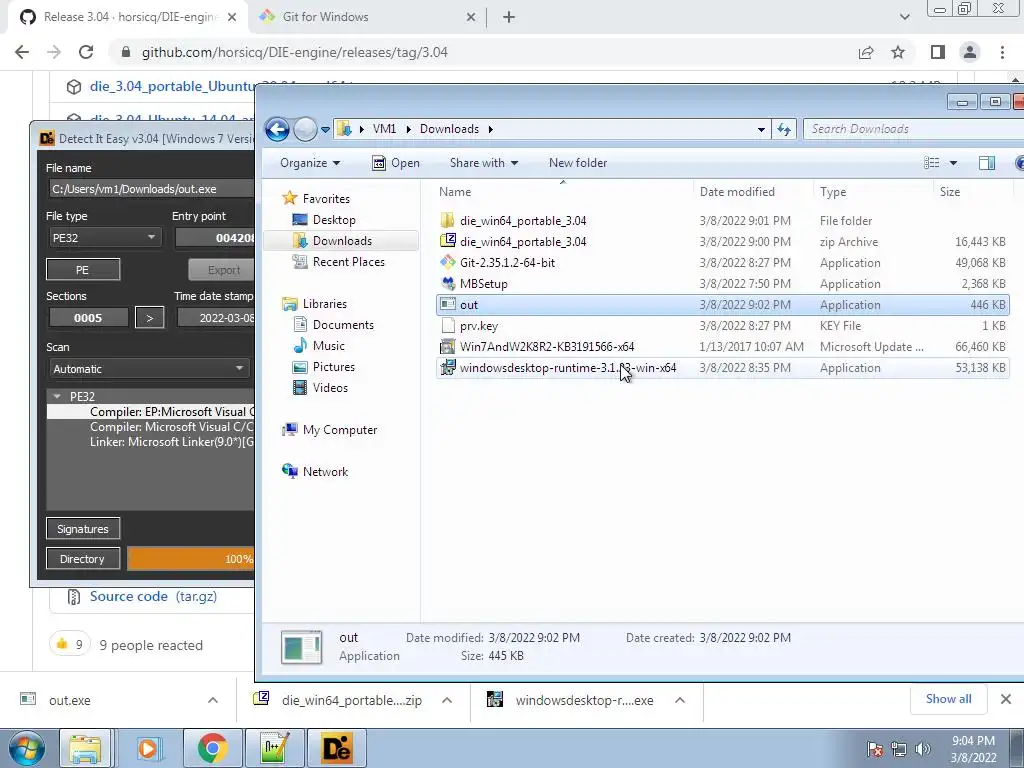1024x768 pixels.
Task: Click the thumbs-up reaction button
Action: coord(70,645)
